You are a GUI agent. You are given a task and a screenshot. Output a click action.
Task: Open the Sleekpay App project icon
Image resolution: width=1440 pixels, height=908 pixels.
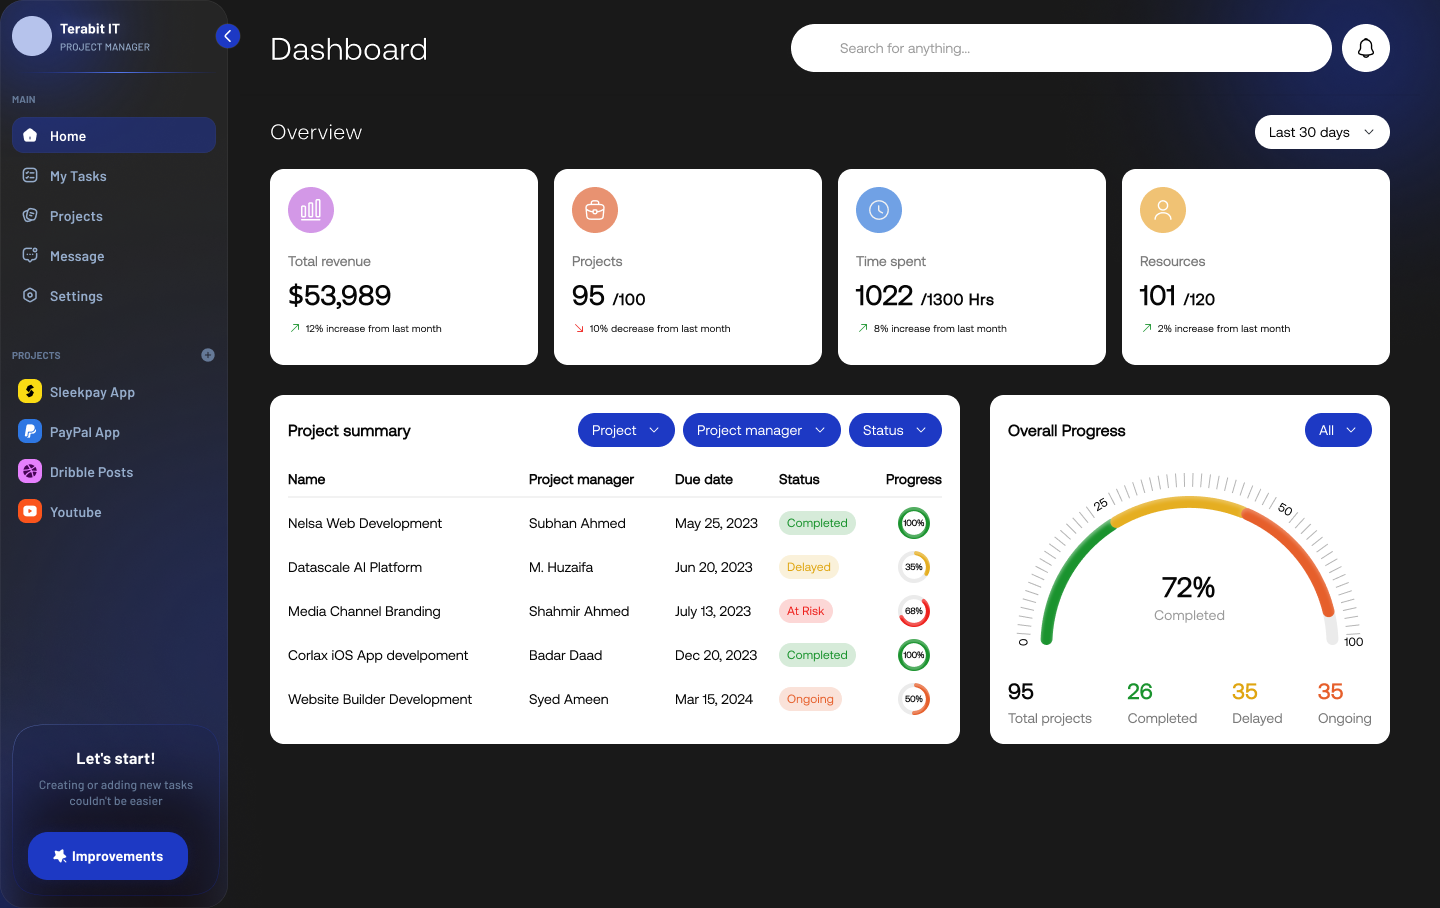pyautogui.click(x=29, y=391)
